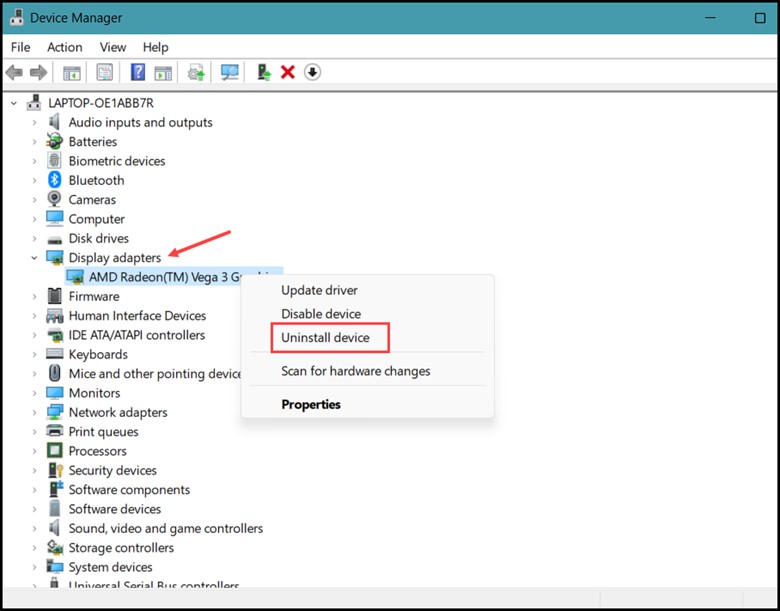Open the Help menu

coord(156,47)
